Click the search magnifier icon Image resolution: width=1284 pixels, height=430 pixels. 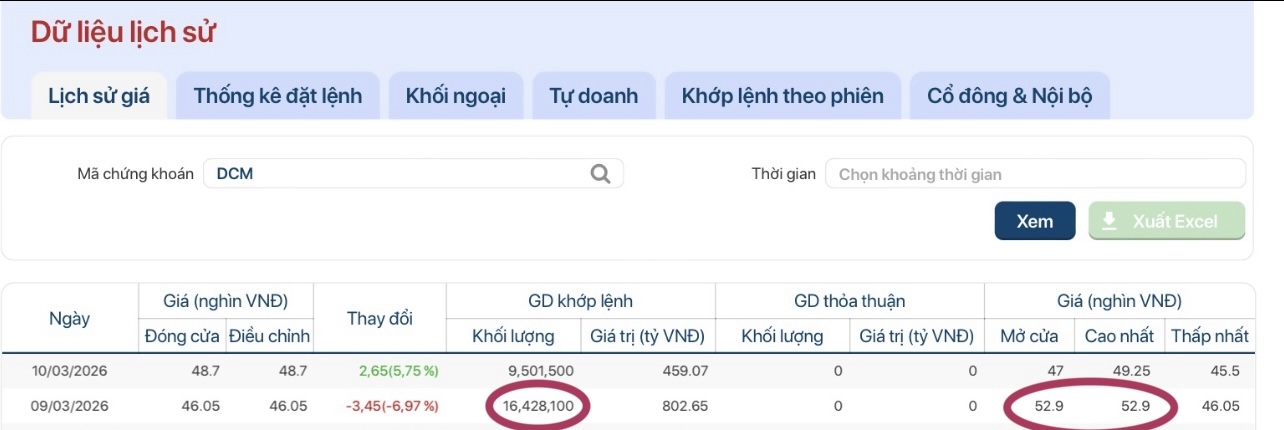pyautogui.click(x=600, y=174)
